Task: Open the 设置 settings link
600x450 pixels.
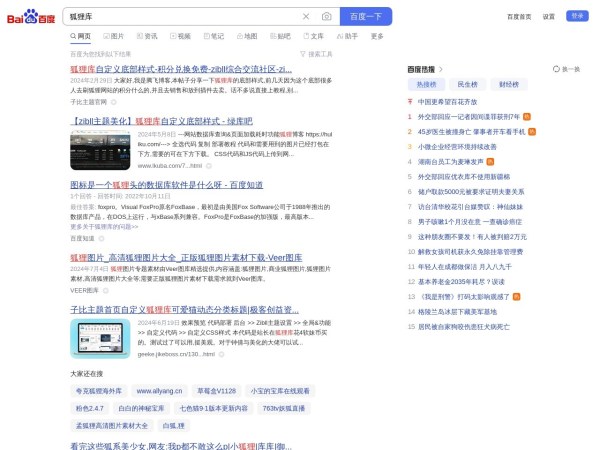Action: click(x=549, y=17)
